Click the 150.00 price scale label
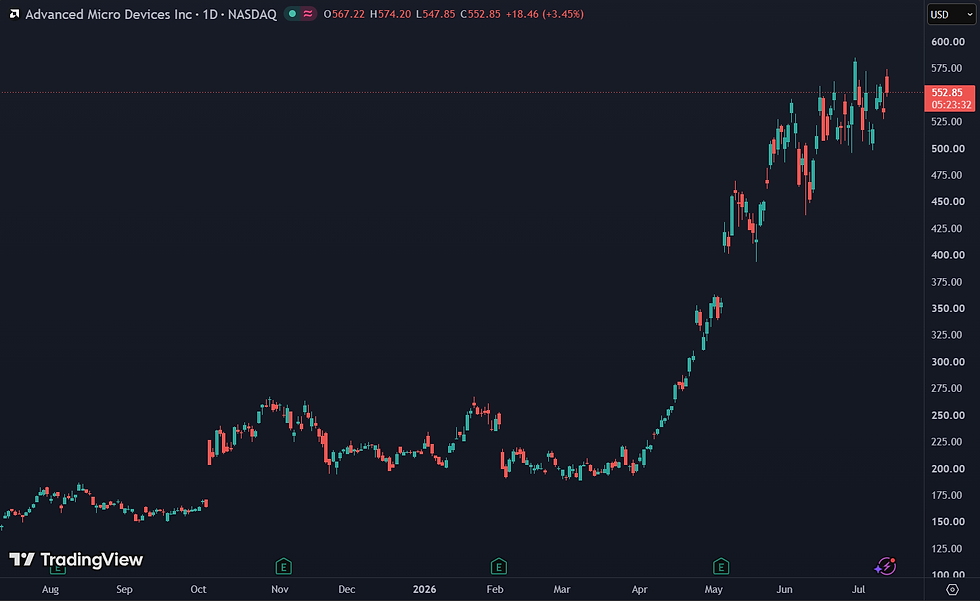 click(x=948, y=521)
